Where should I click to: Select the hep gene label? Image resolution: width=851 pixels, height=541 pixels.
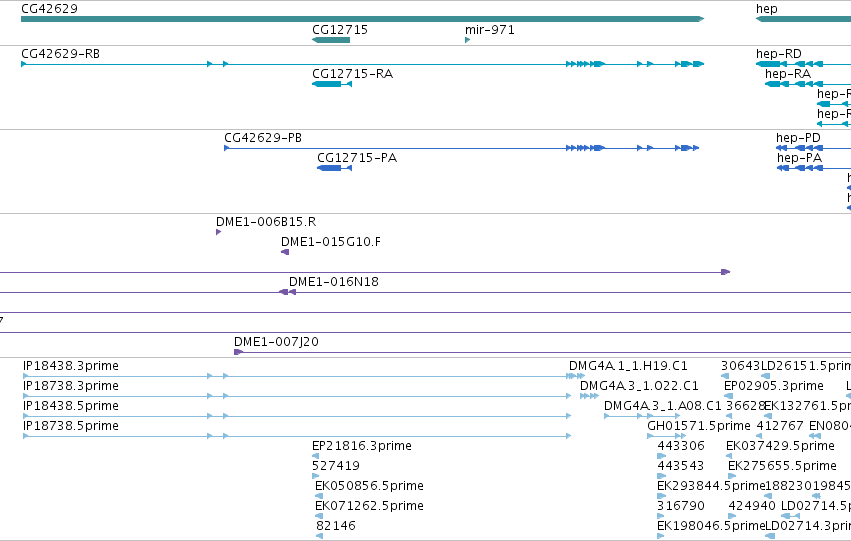[766, 9]
